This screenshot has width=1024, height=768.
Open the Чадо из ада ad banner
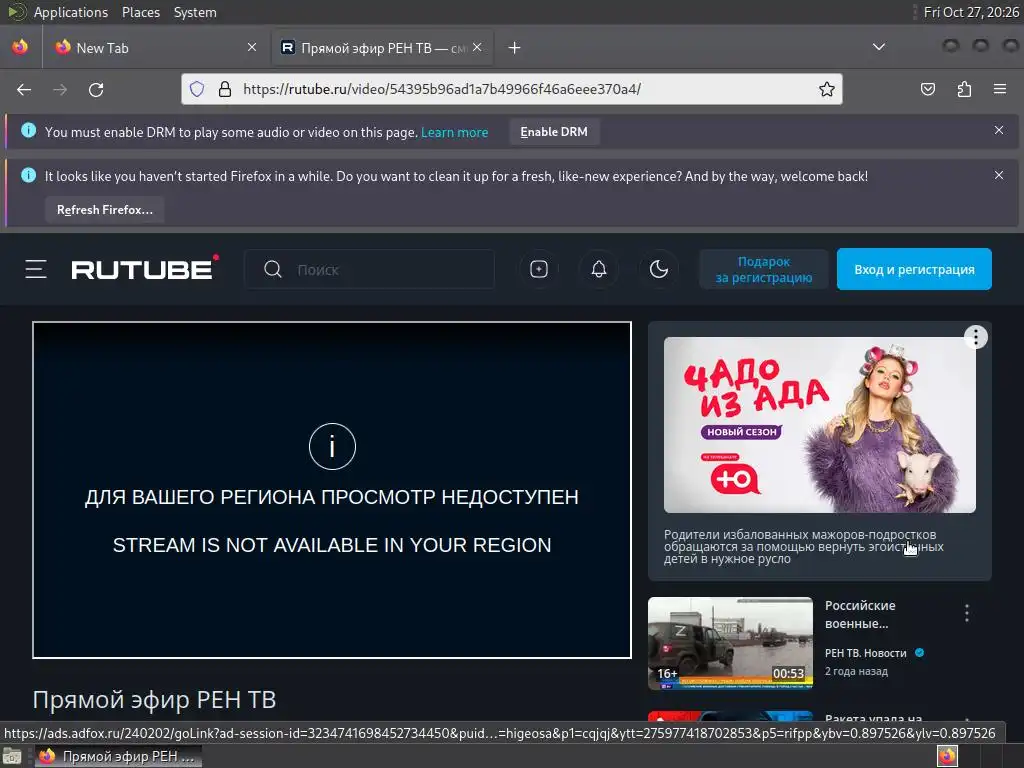tap(820, 424)
